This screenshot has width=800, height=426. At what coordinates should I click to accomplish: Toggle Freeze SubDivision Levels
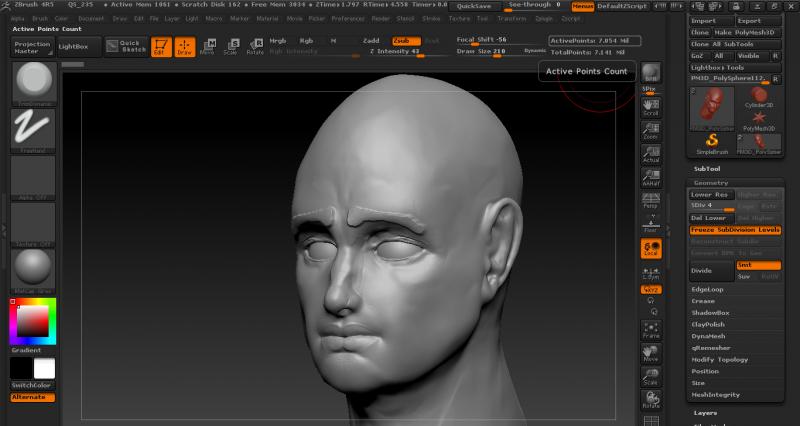coord(735,230)
